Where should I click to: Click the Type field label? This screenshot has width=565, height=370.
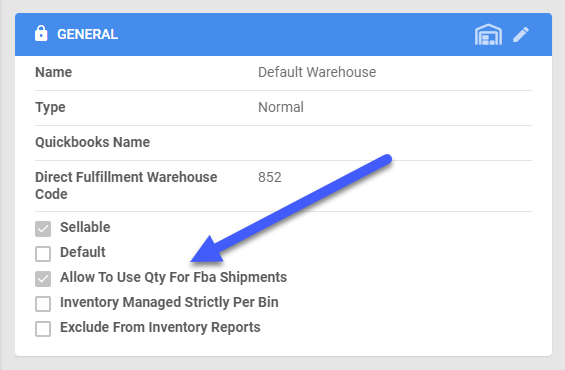[x=50, y=107]
